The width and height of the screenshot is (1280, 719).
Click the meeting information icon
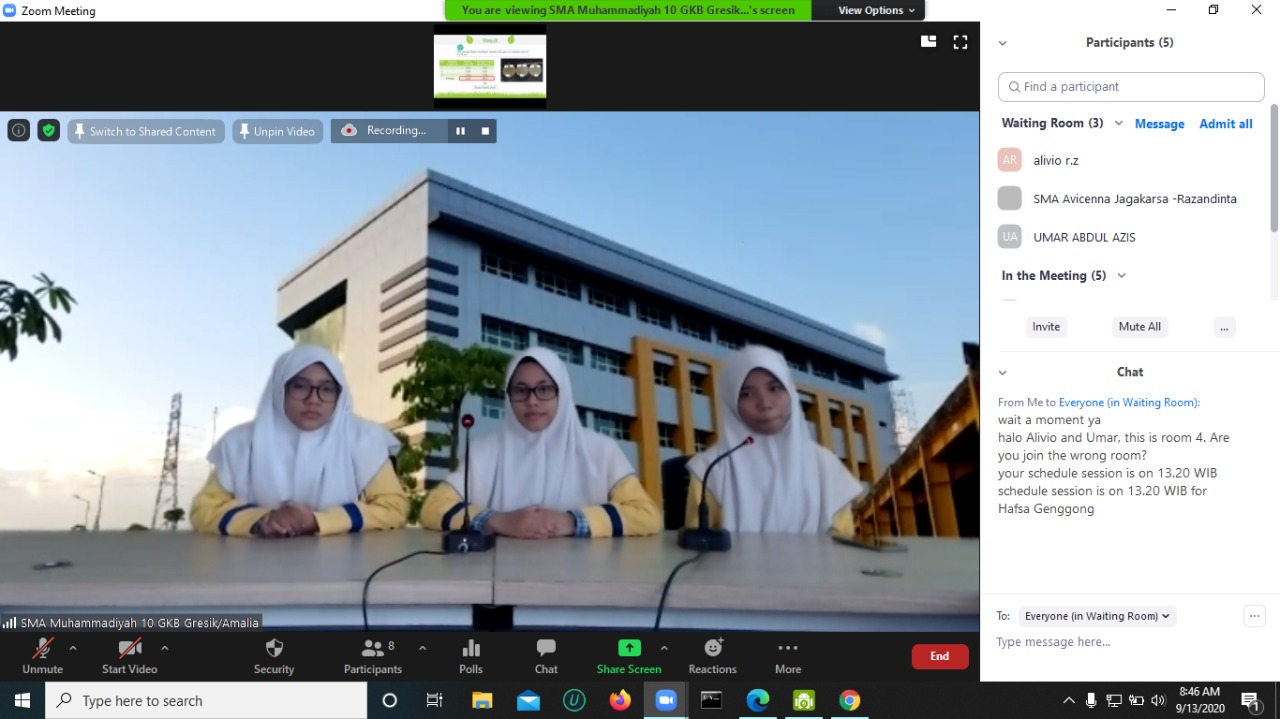(18, 131)
